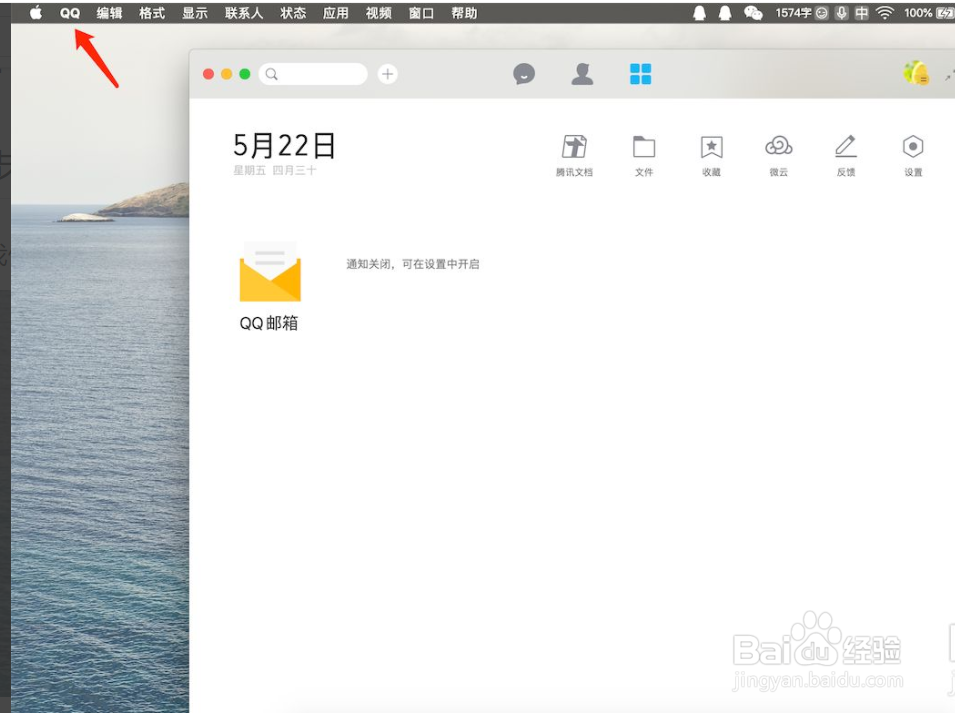Open the 格式 menu
955x713 pixels.
tap(152, 13)
